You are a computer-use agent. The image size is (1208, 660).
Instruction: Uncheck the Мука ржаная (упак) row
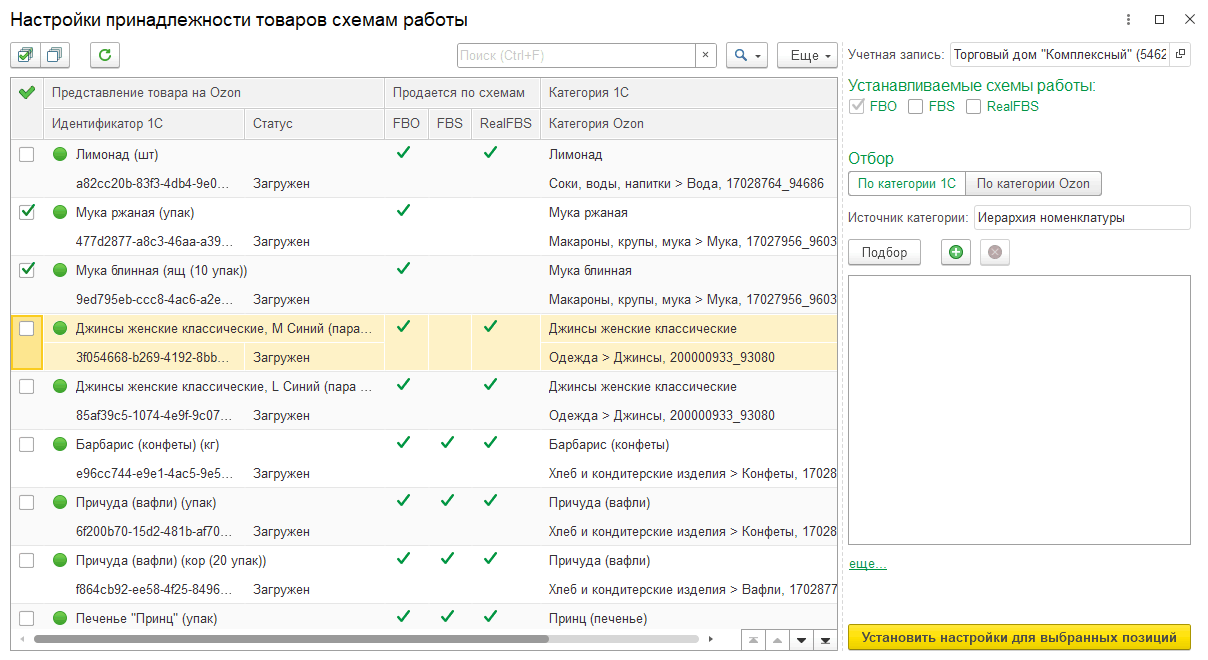pyautogui.click(x=27, y=212)
